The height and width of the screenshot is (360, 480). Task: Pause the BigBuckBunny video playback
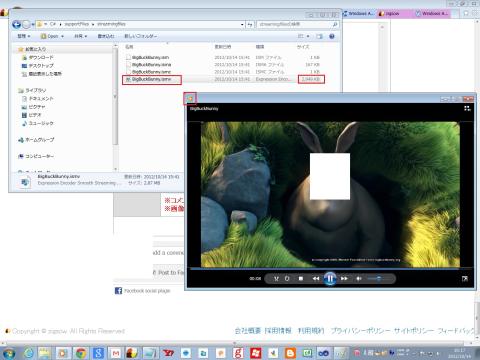tap(330, 278)
